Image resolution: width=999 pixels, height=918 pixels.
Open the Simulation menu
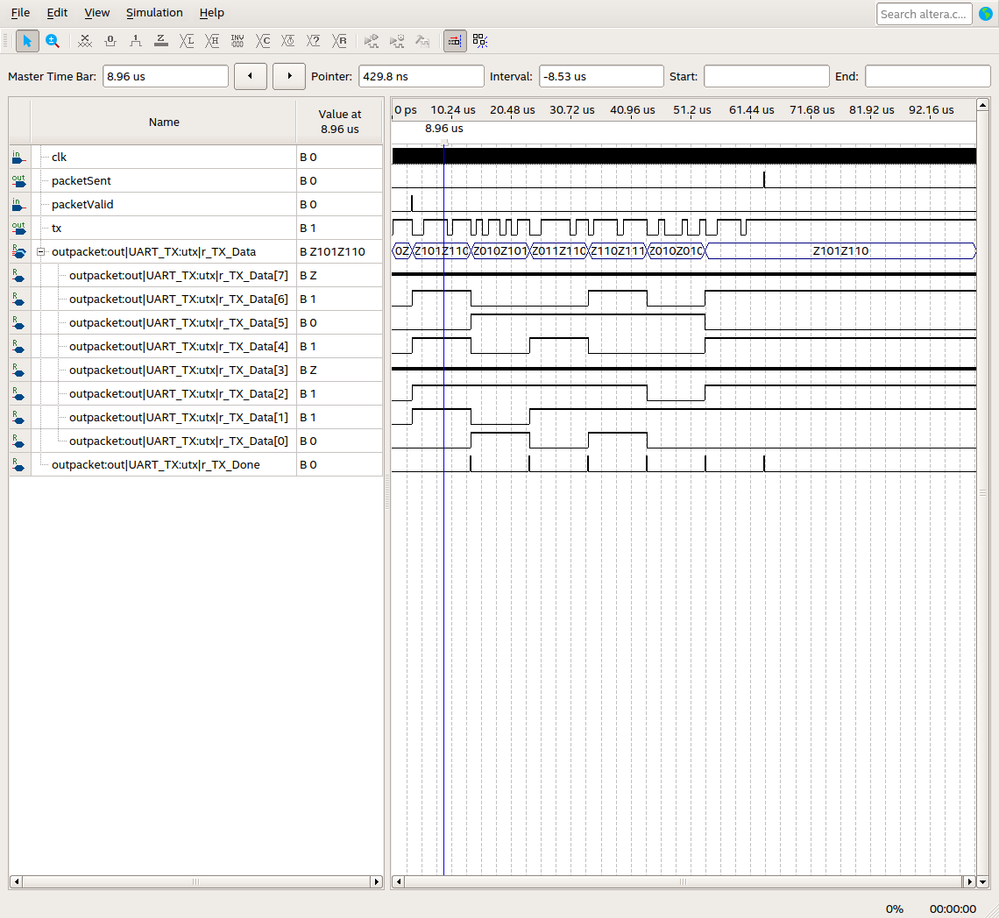pyautogui.click(x=154, y=13)
